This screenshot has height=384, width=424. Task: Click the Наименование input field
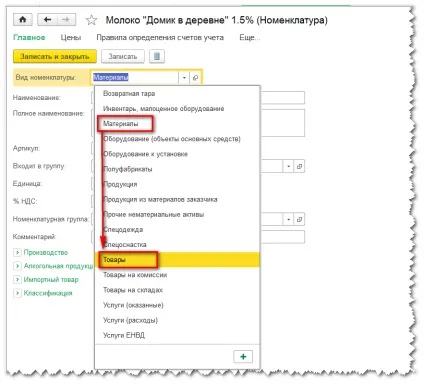(x=283, y=98)
